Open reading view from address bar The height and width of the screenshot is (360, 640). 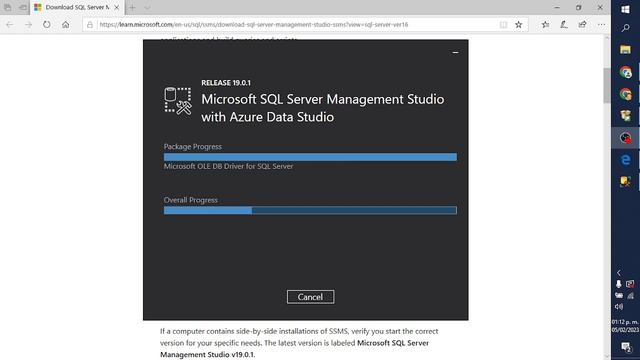coord(503,25)
